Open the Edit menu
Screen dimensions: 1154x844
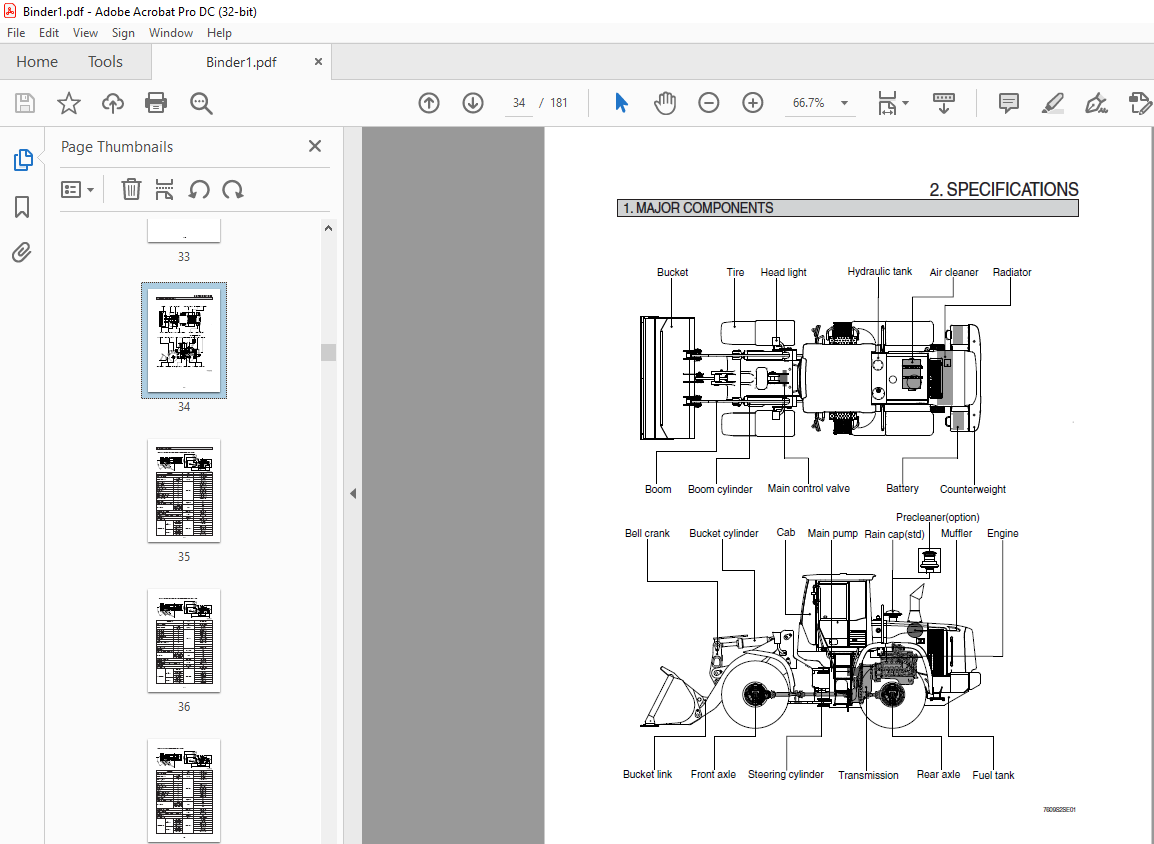click(49, 33)
